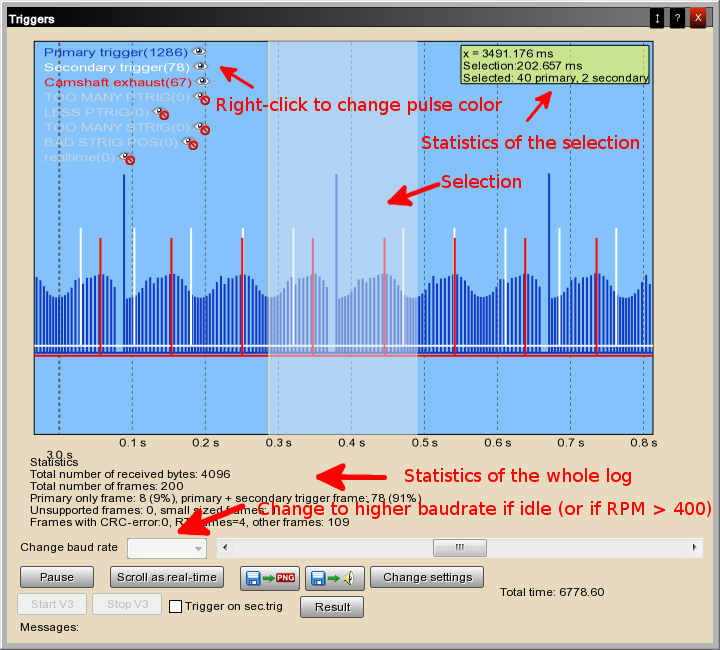Open the Change baud rate dropdown
The image size is (720, 650).
[167, 548]
